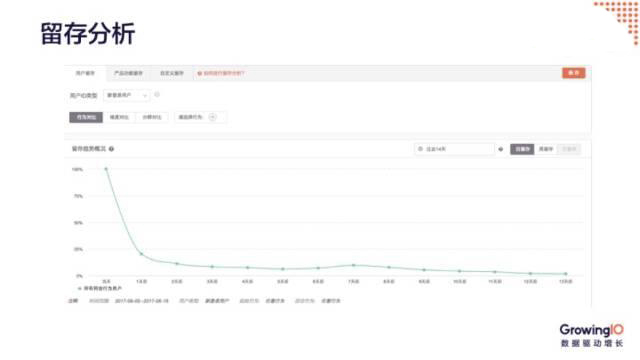Click the orange save button
640x360 pixels.
[x=573, y=73]
